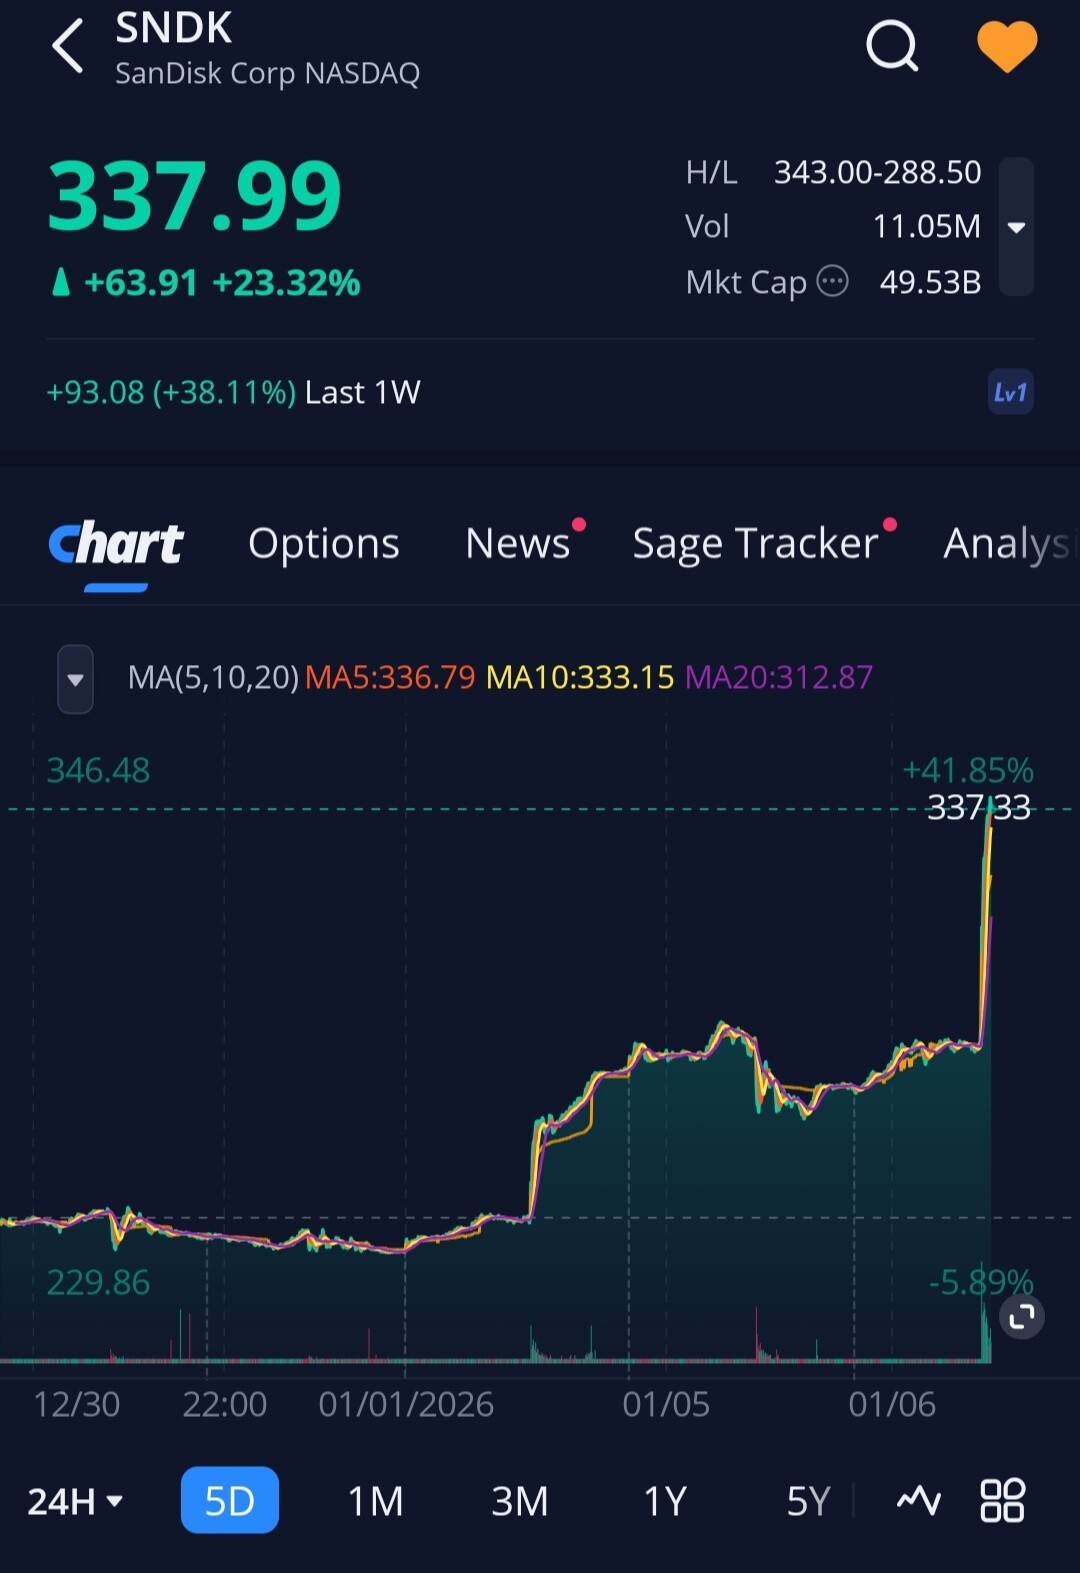Image resolution: width=1080 pixels, height=1573 pixels.
Task: Open the search magnifier icon
Action: 892,46
